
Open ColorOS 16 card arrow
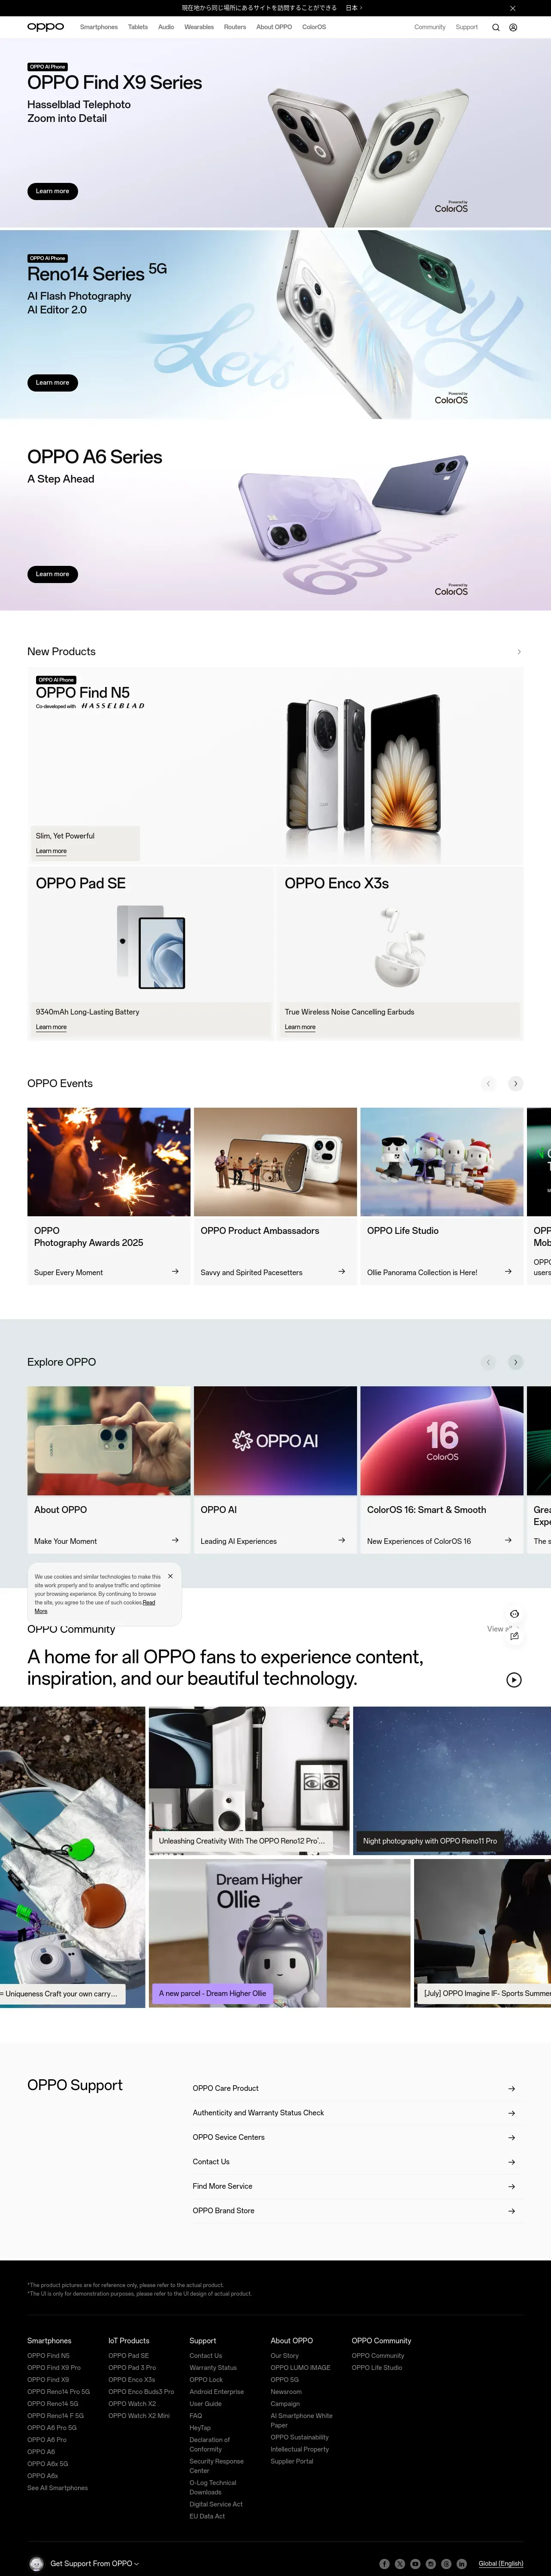click(x=508, y=1540)
